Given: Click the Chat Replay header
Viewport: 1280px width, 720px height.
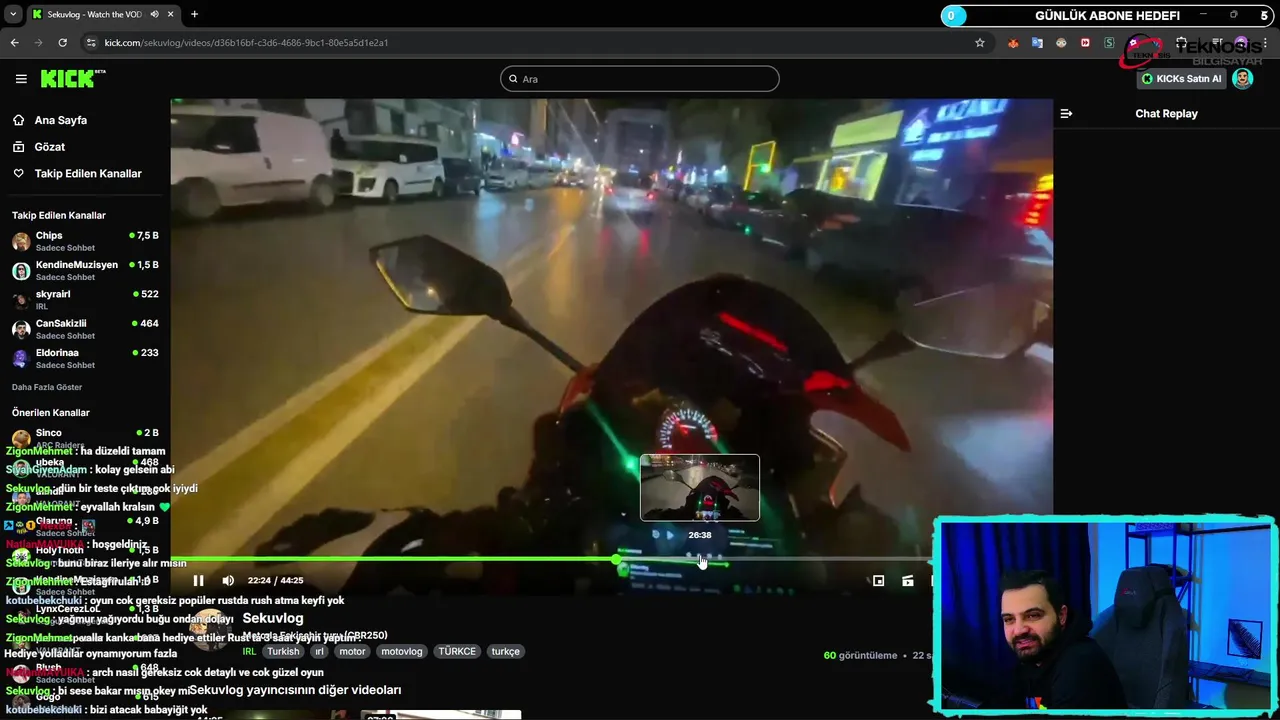Looking at the screenshot, I should click(1166, 114).
